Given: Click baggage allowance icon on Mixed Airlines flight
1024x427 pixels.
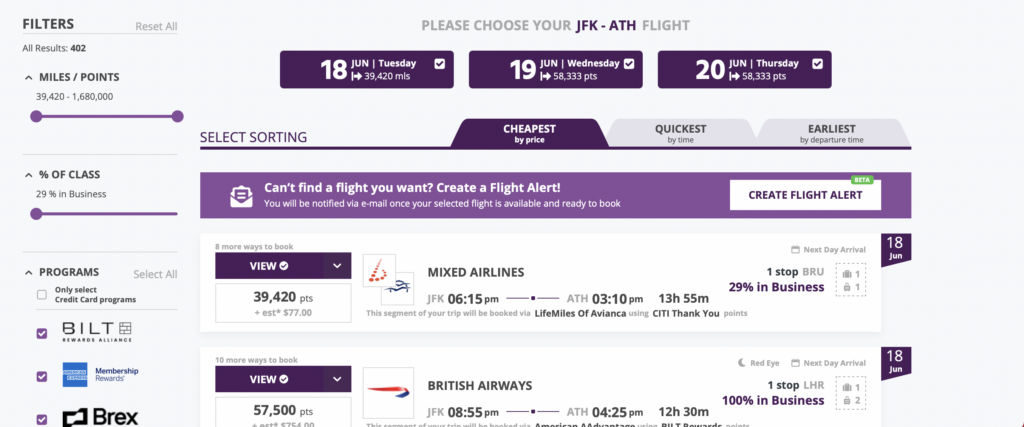Looking at the screenshot, I should click(x=850, y=281).
